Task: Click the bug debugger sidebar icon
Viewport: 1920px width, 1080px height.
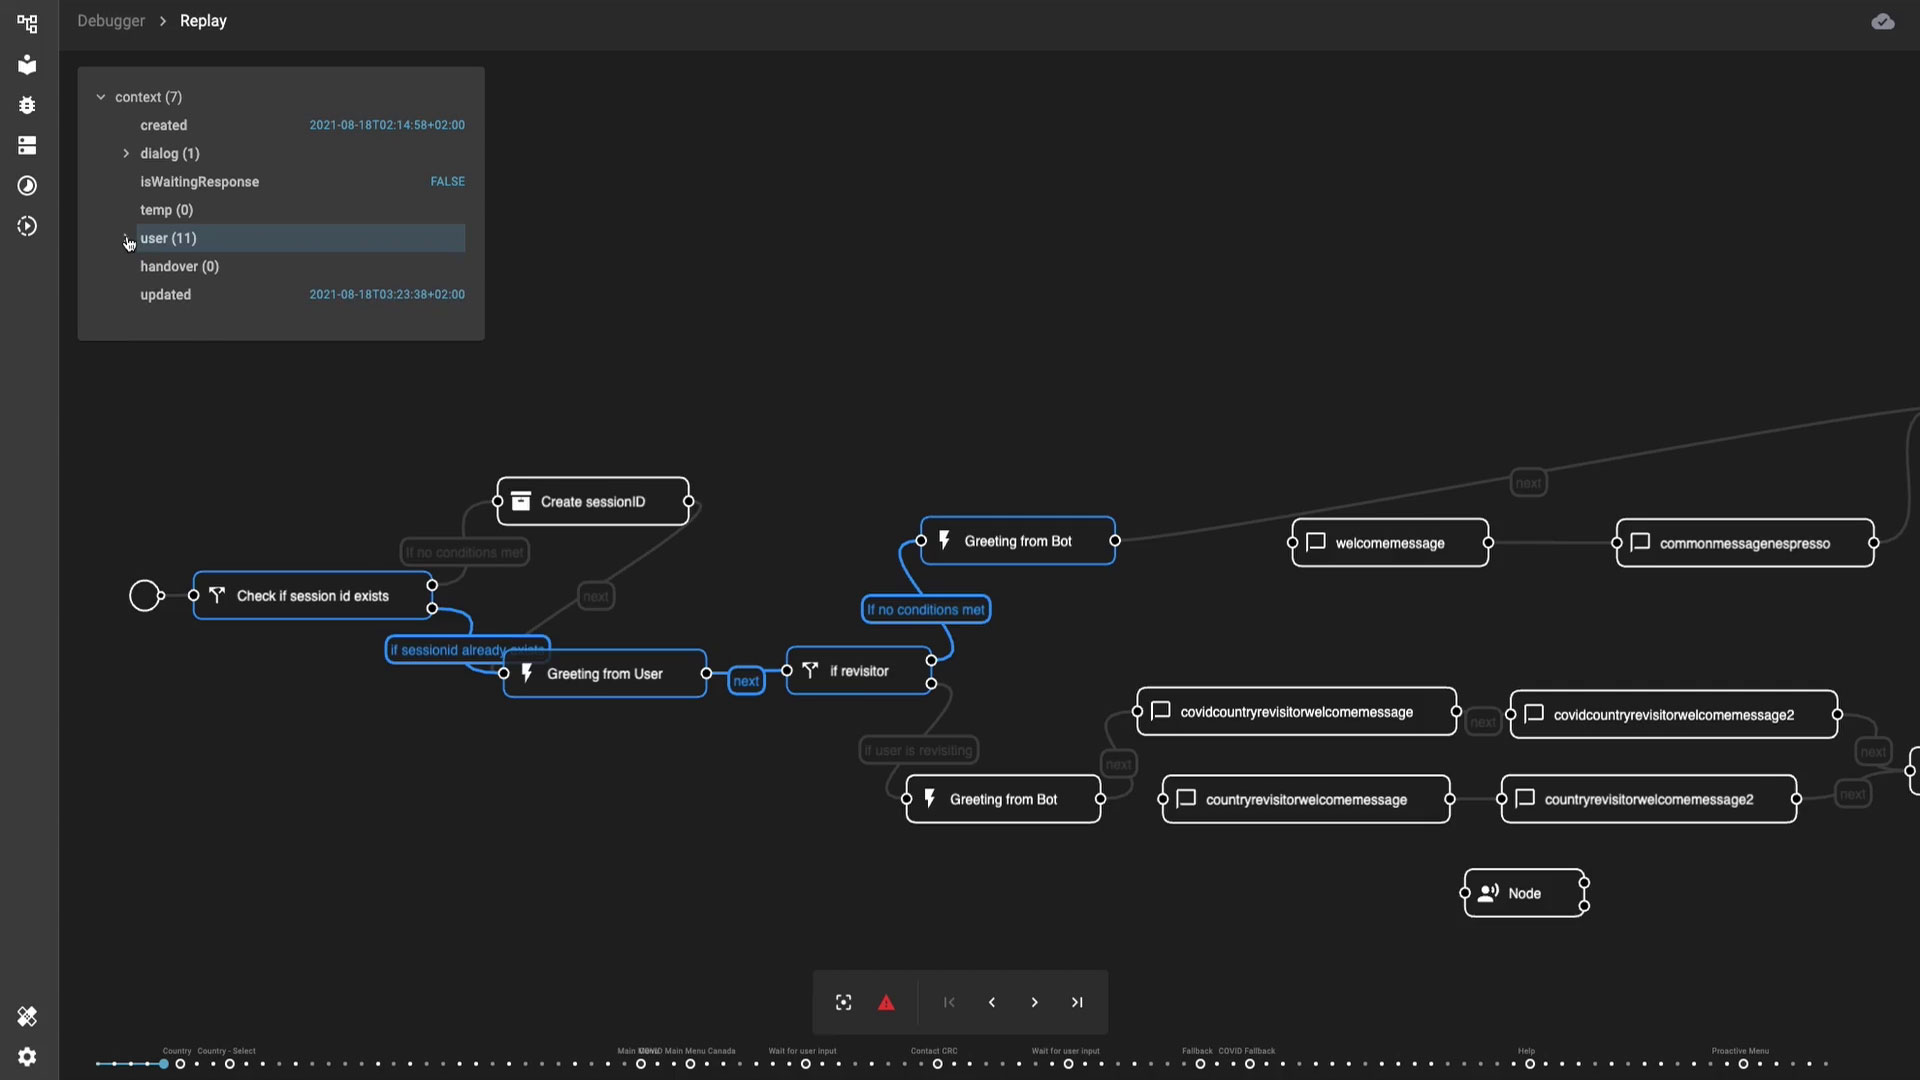Action: click(x=27, y=105)
